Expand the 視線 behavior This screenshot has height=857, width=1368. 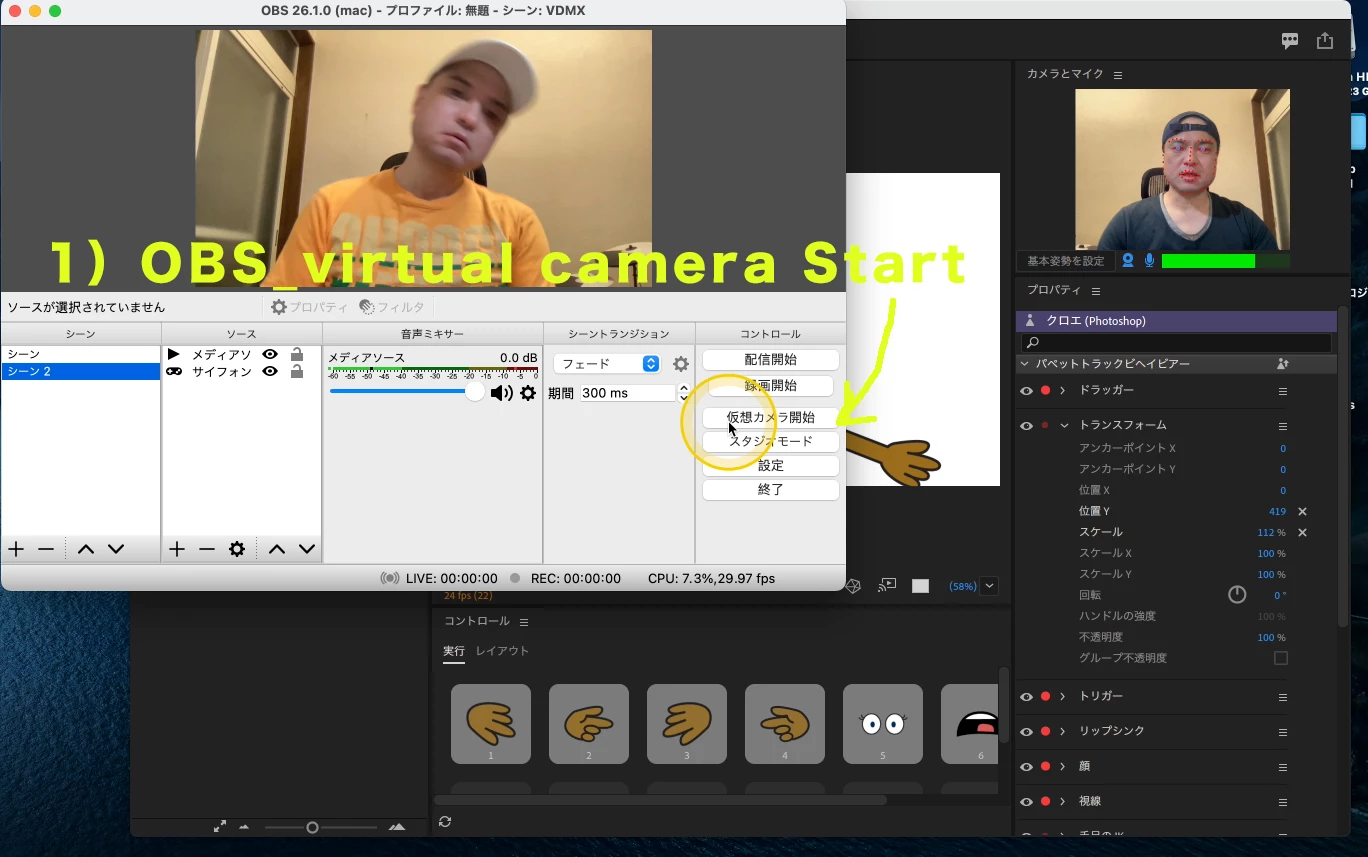pos(1063,801)
